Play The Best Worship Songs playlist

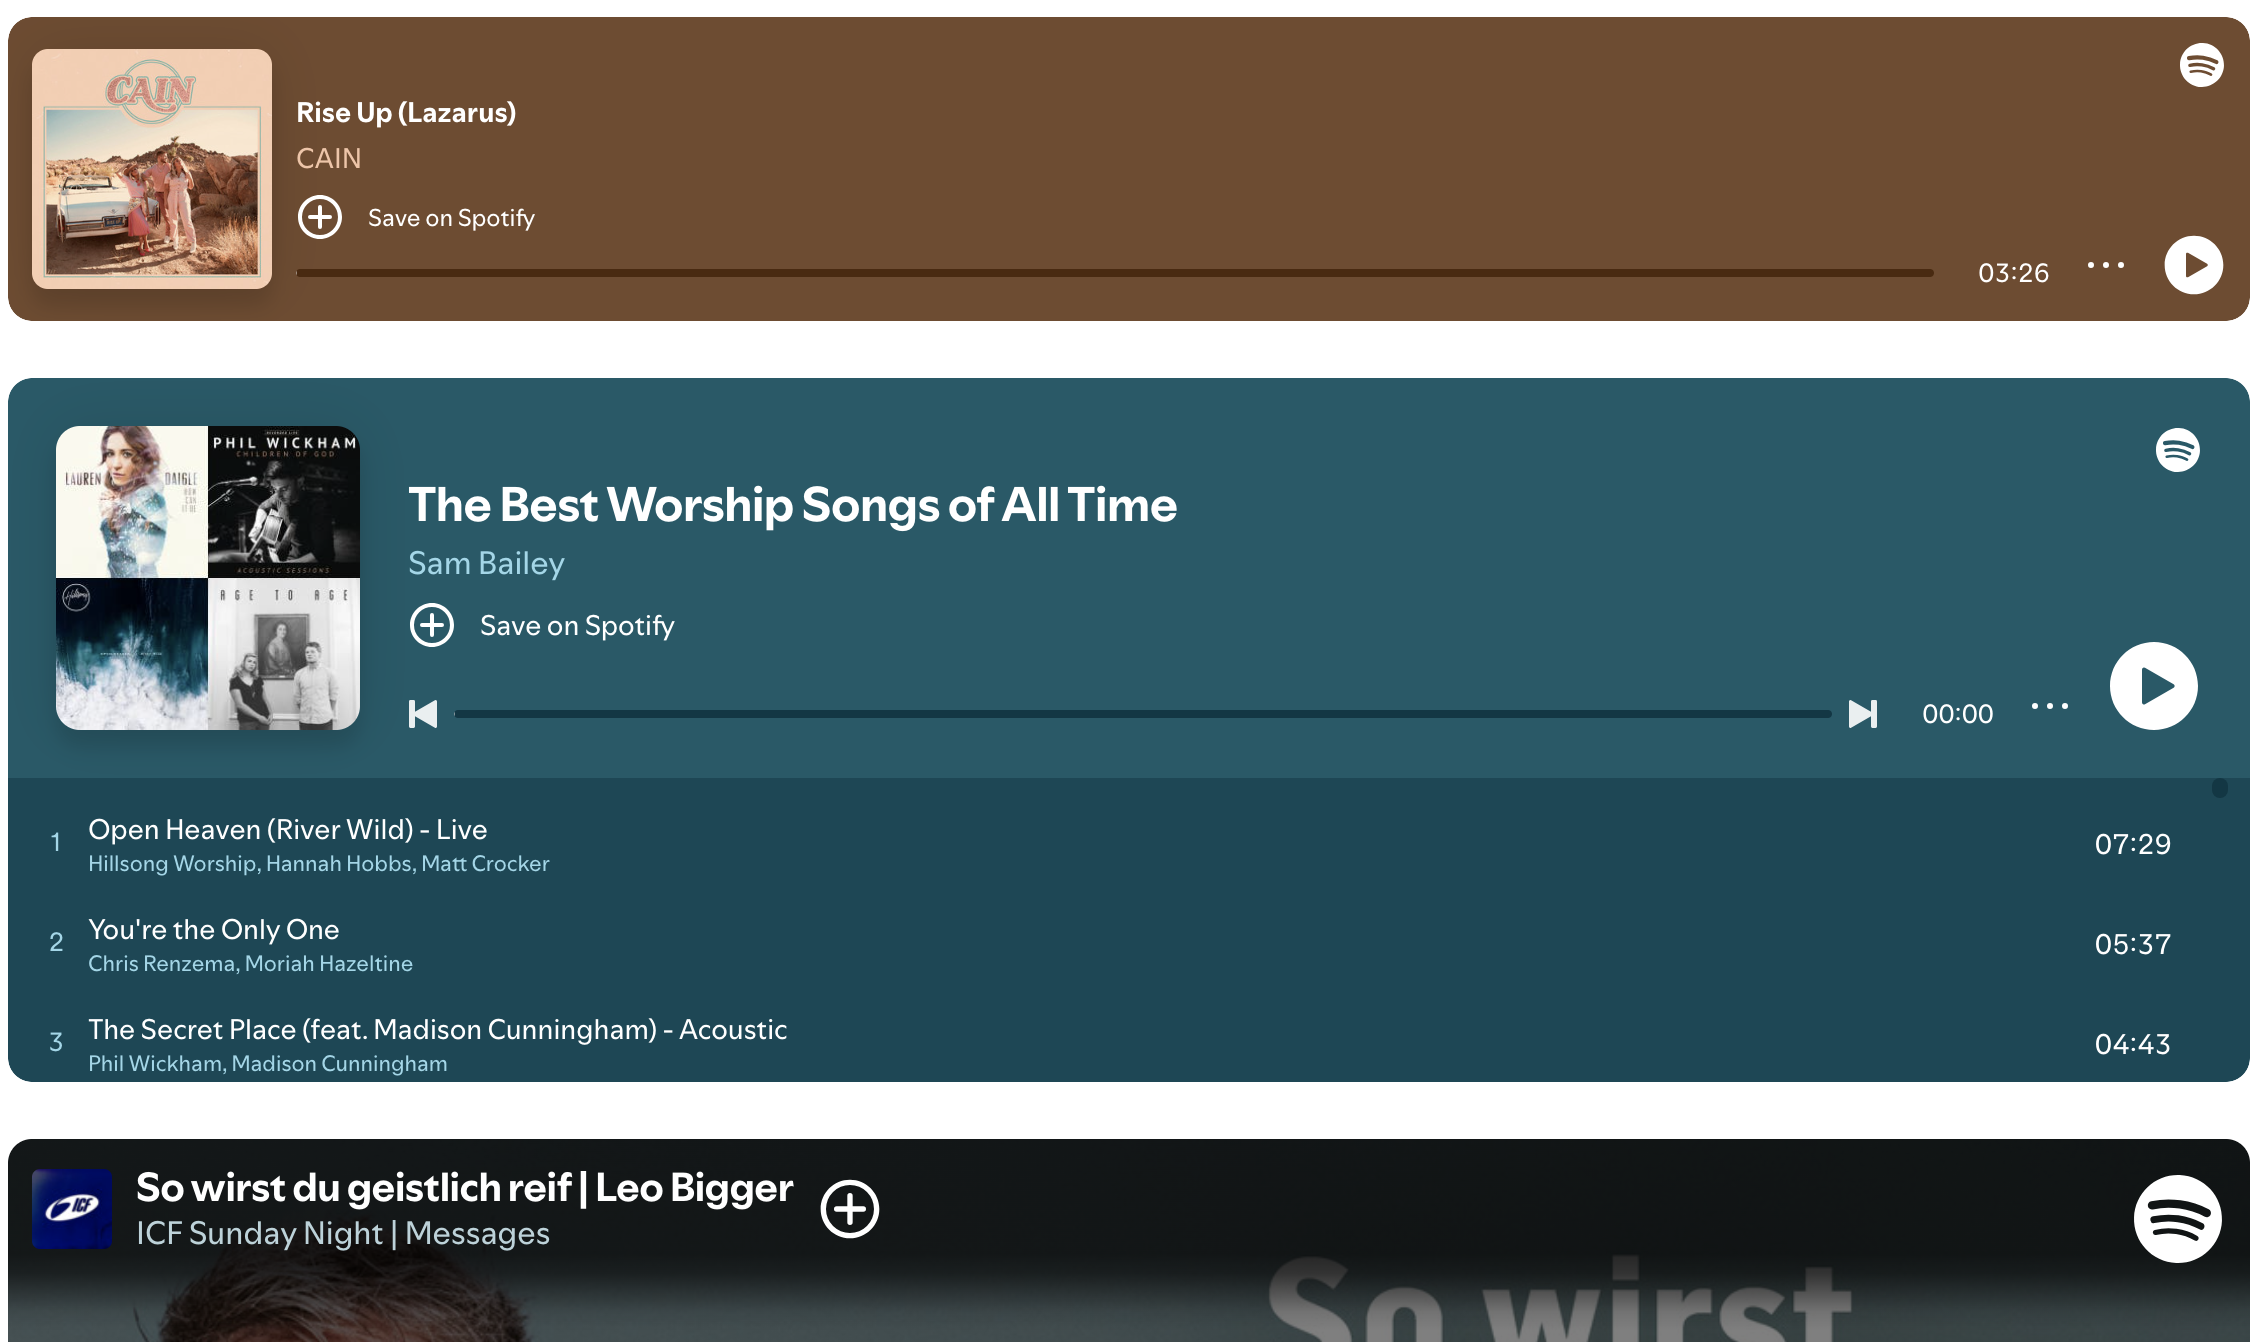point(2153,686)
